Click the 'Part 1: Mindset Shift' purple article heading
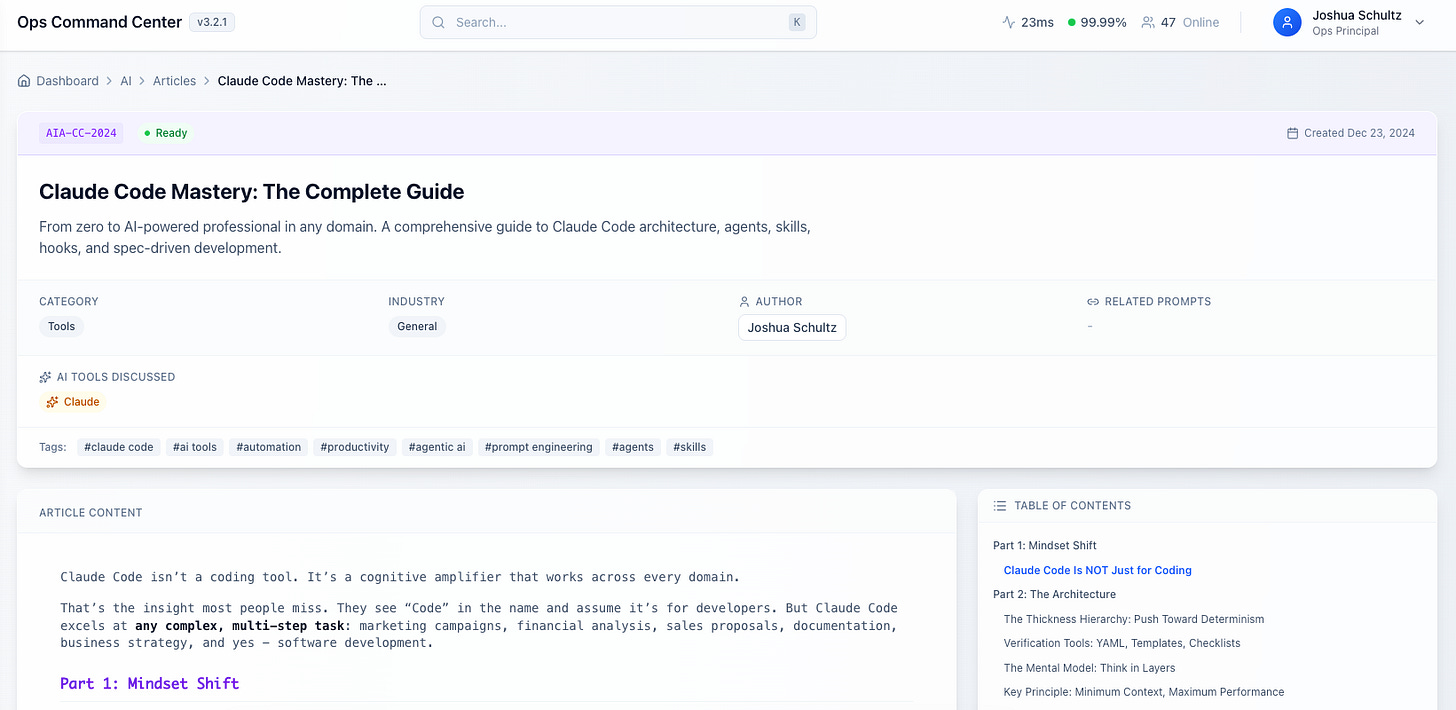Image resolution: width=1456 pixels, height=710 pixels. point(149,683)
